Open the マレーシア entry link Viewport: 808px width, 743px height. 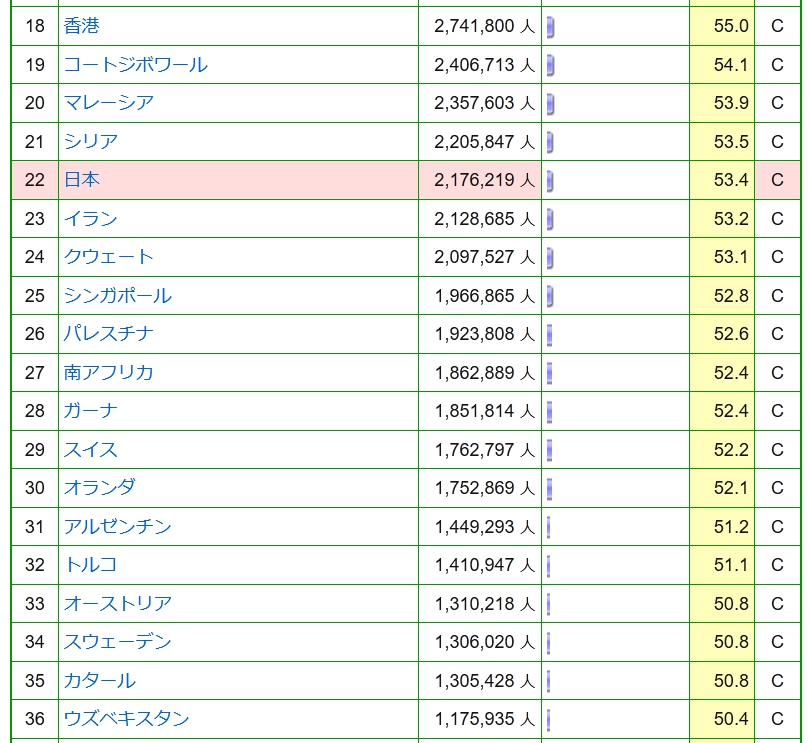coord(109,103)
